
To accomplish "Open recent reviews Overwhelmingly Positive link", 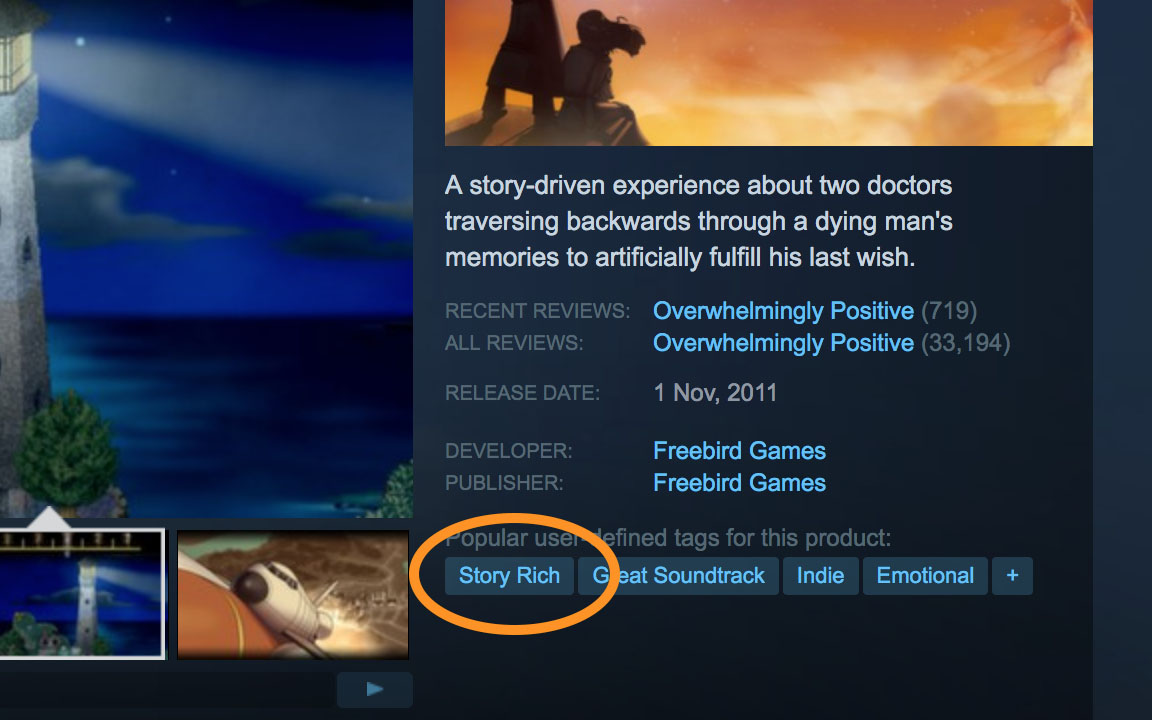I will 783,311.
